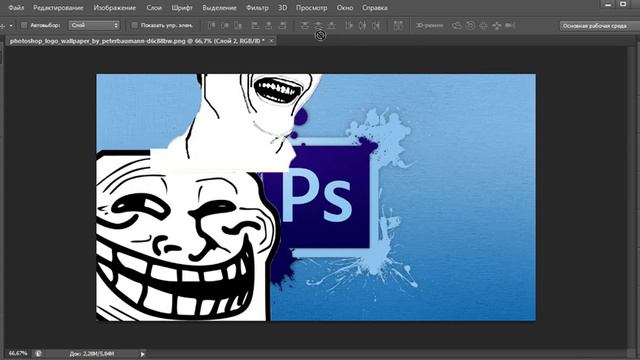This screenshot has height=360, width=640.
Task: Distribute layers by top edges
Action: tap(304, 25)
